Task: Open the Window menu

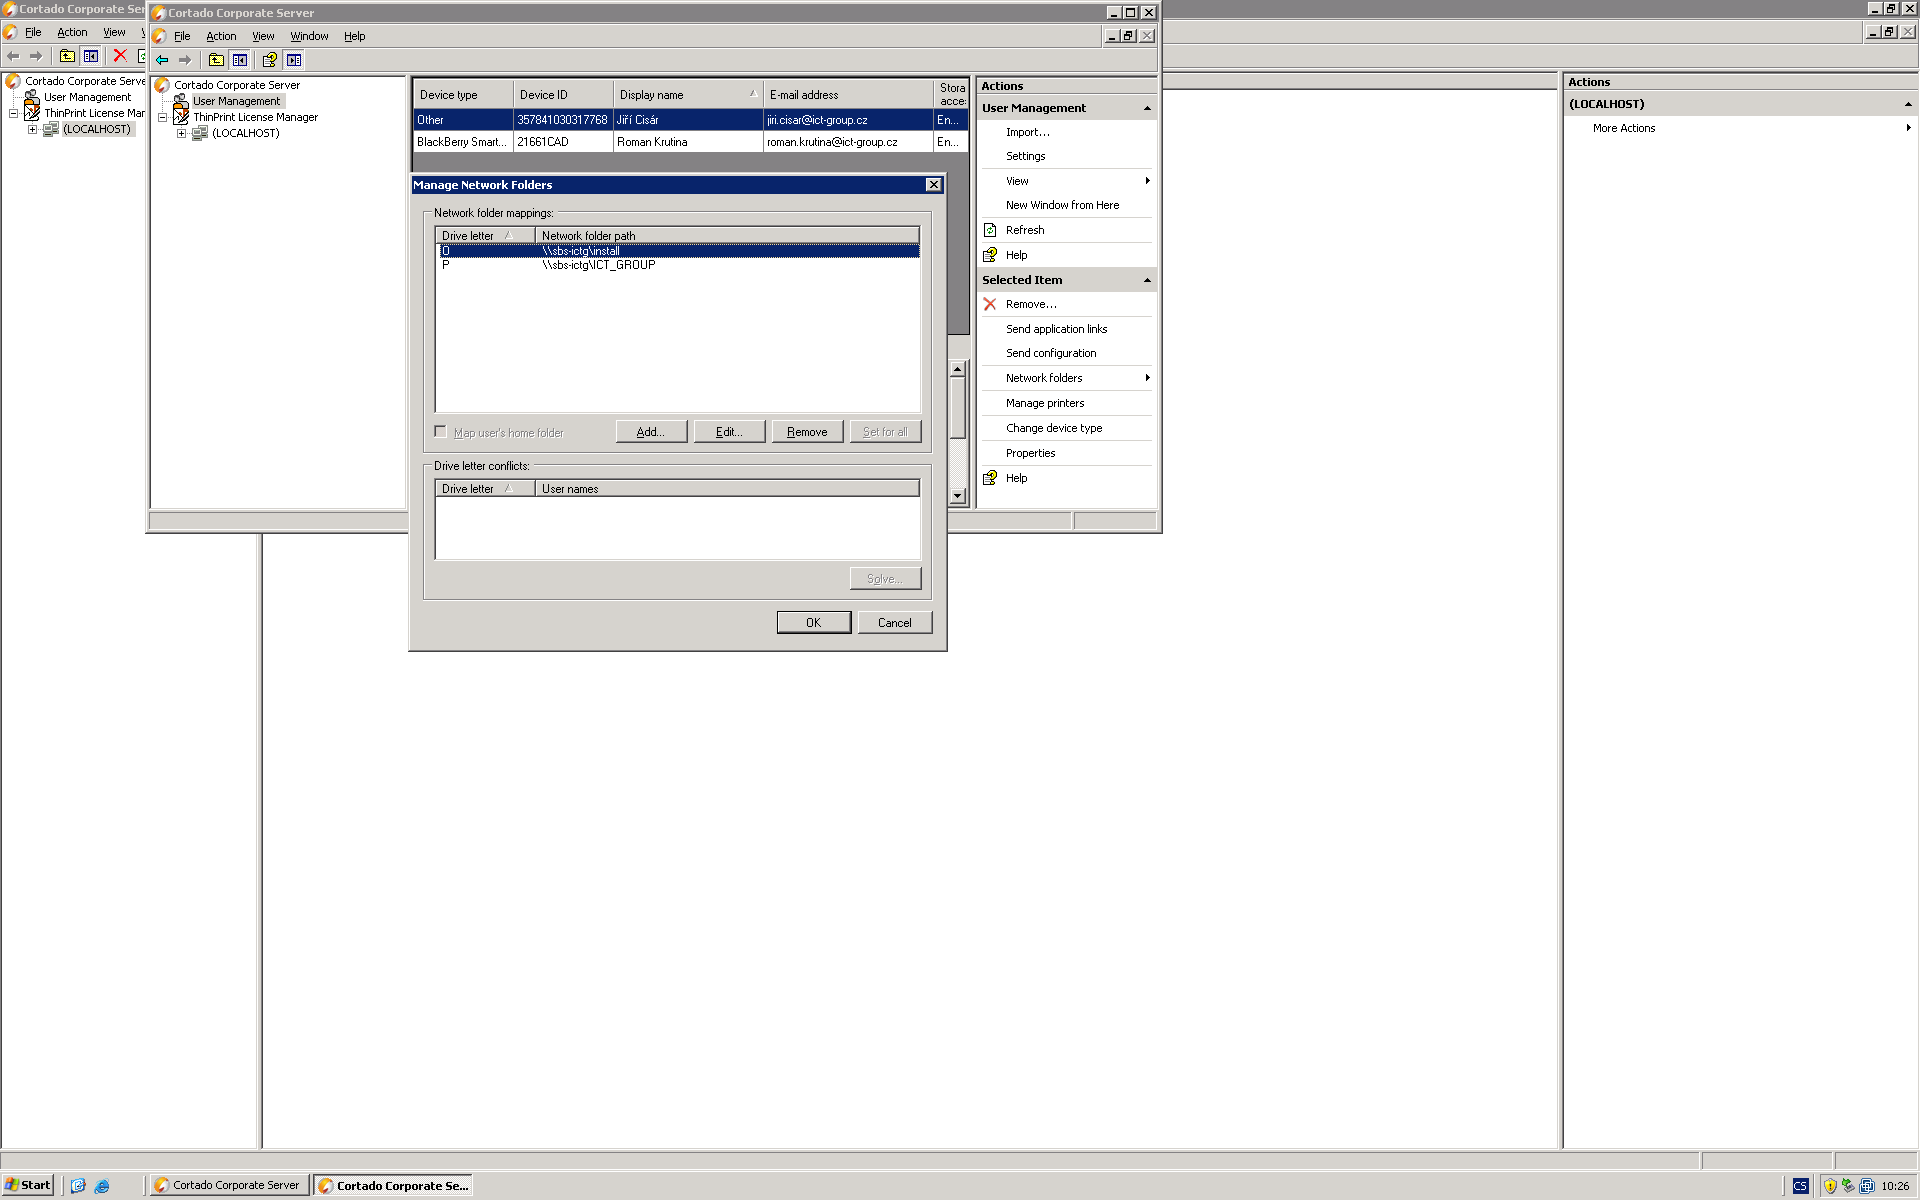Action: [309, 36]
